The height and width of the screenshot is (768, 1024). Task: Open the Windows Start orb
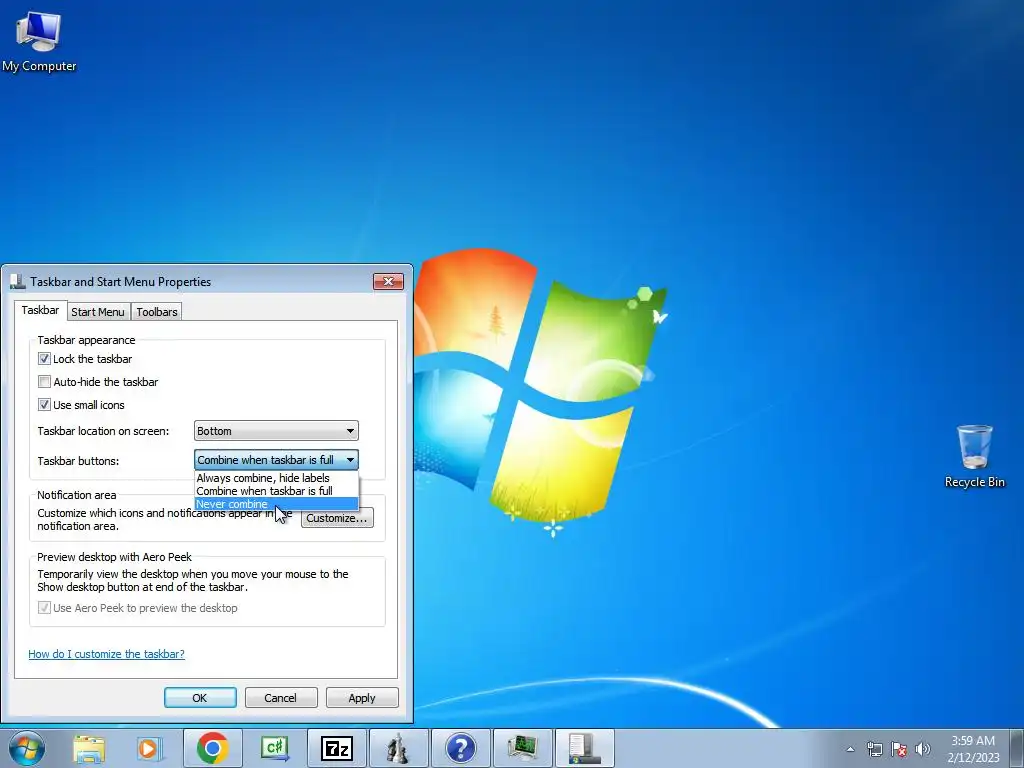coord(27,748)
